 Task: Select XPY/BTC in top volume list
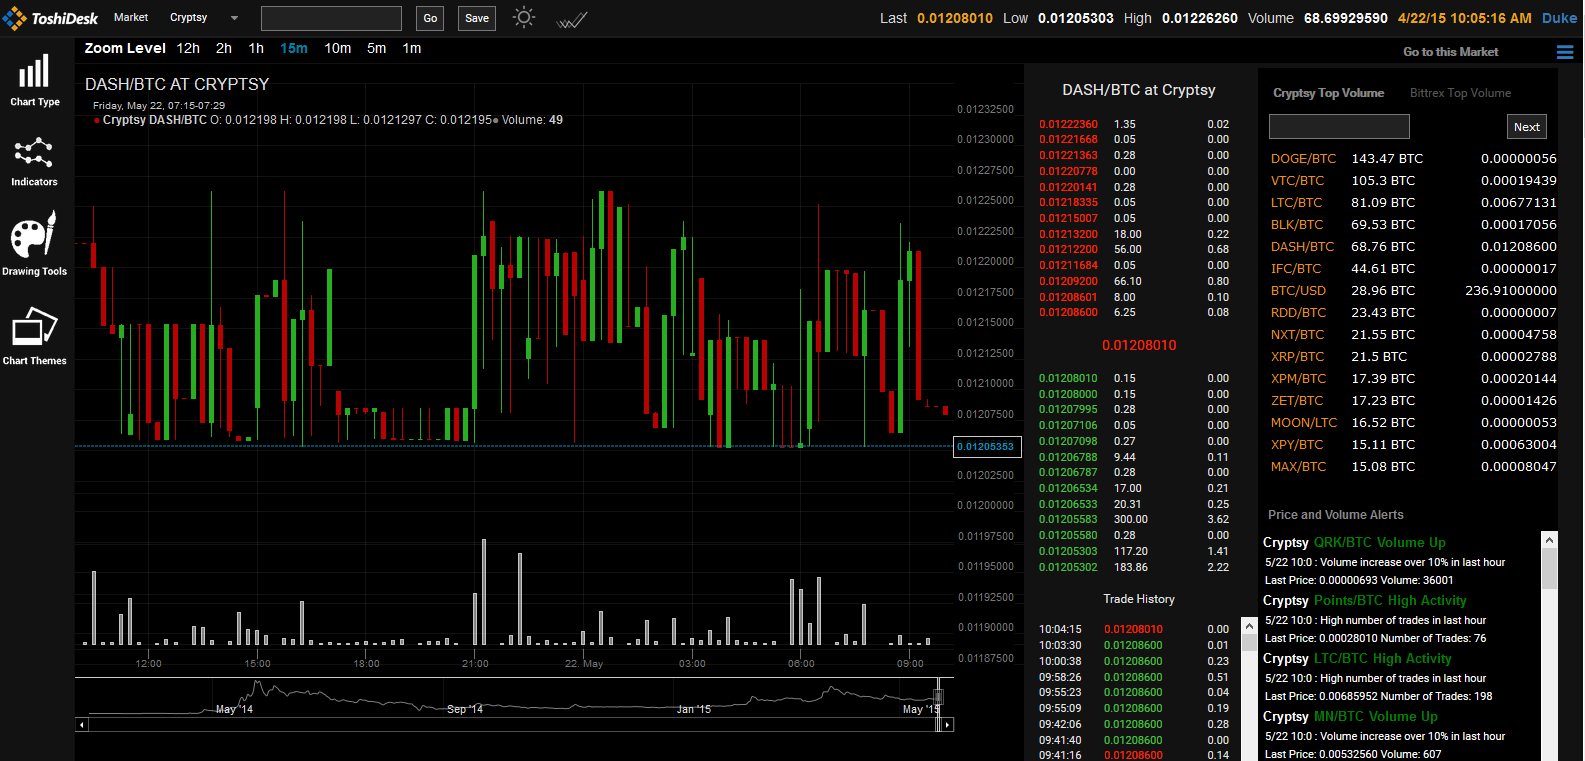(1297, 445)
